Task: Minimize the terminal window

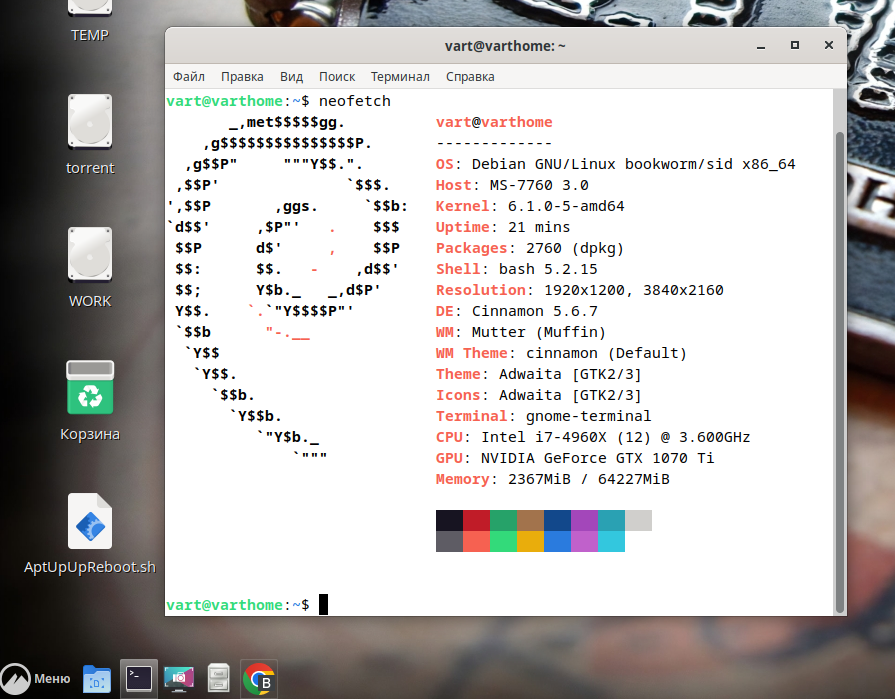Action: (x=760, y=46)
